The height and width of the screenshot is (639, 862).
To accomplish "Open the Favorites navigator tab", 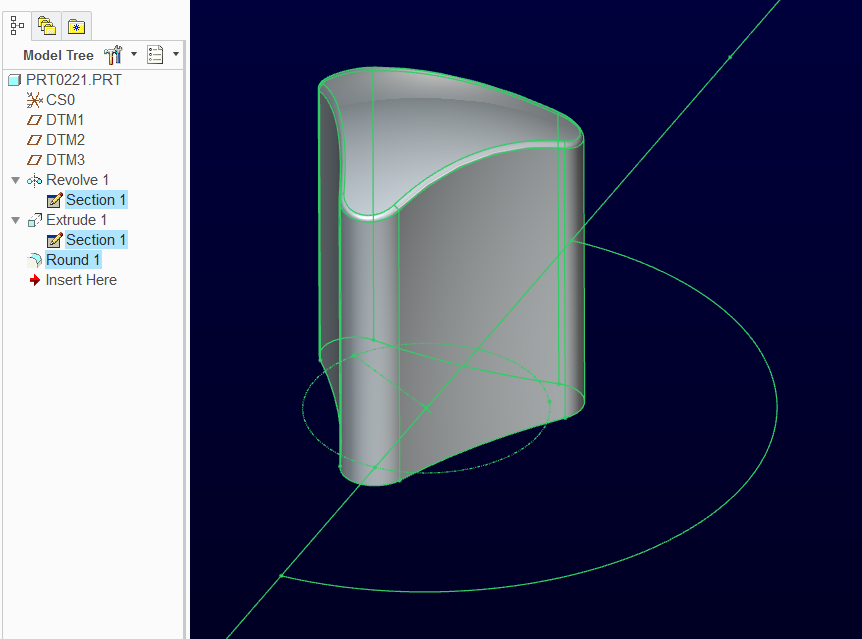I will [x=76, y=26].
